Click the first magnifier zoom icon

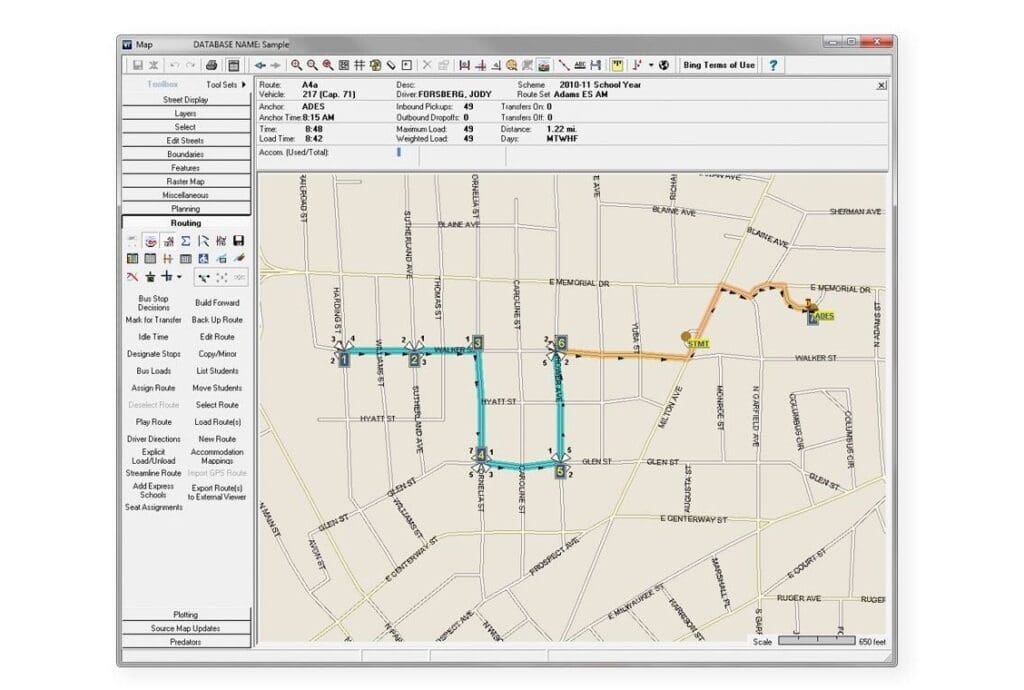(296, 65)
